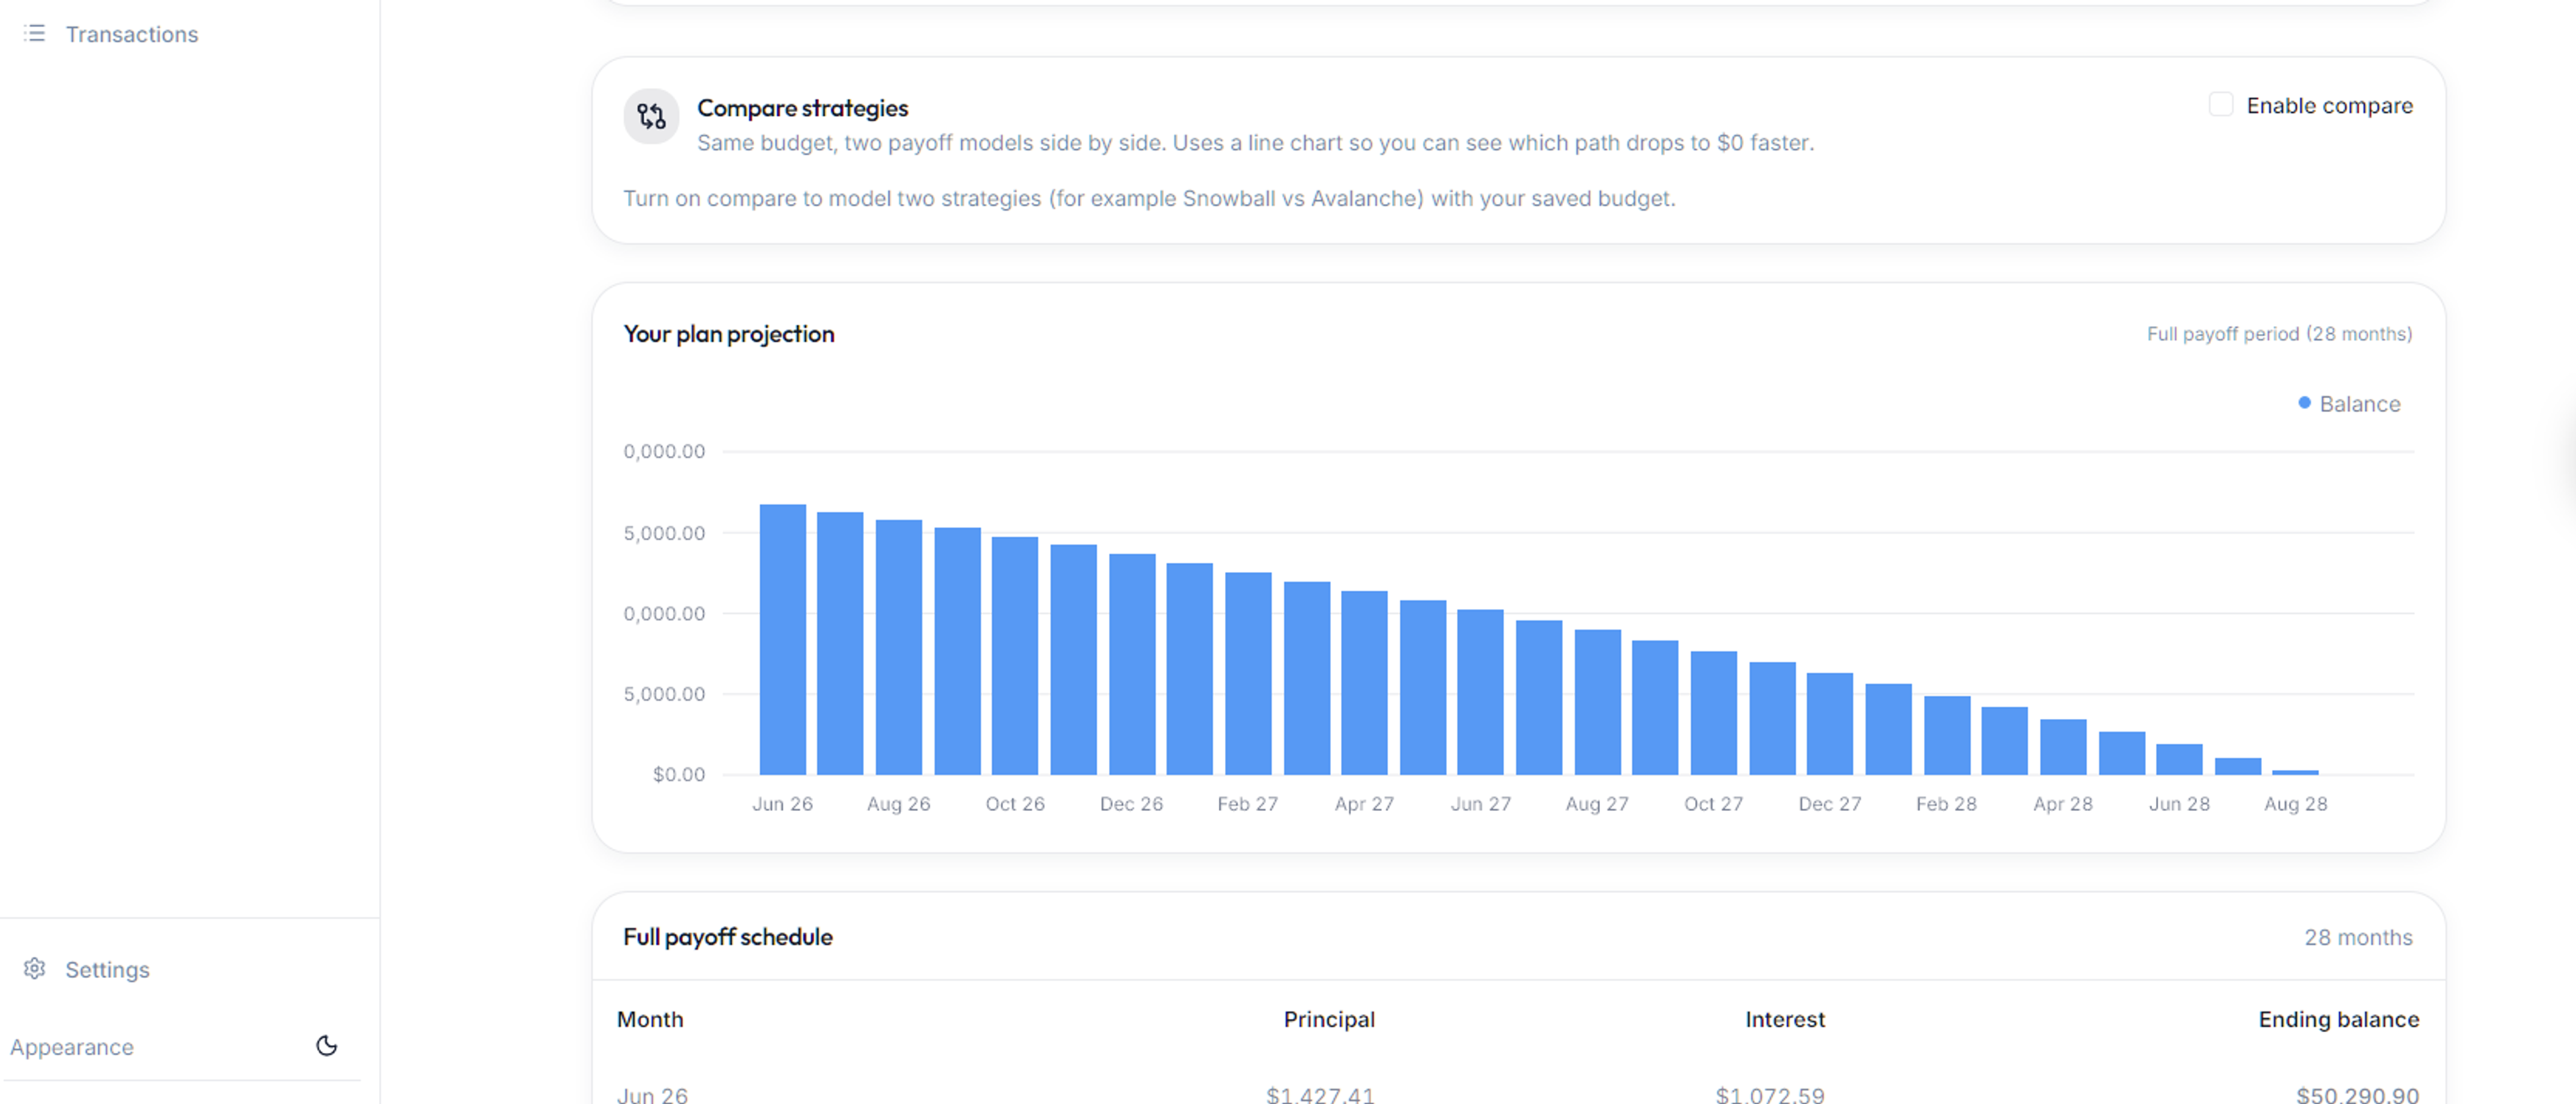Click the $0.00 axis label
Screen dimensions: 2576x1104
(x=678, y=774)
